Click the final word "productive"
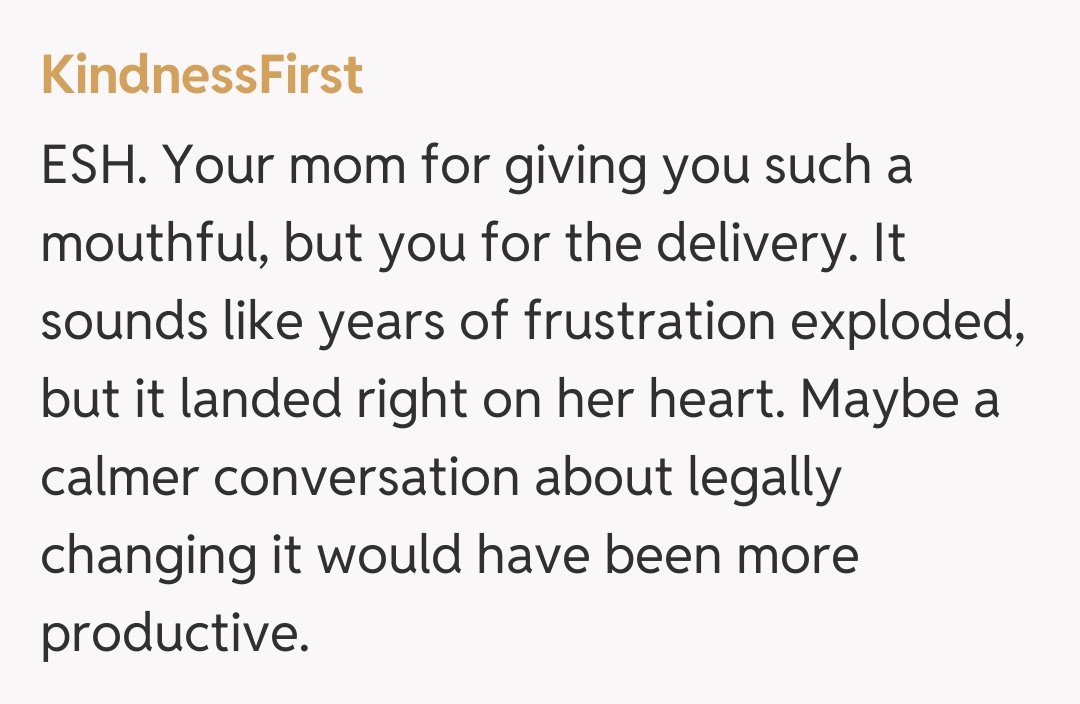1080x704 pixels. pos(170,635)
